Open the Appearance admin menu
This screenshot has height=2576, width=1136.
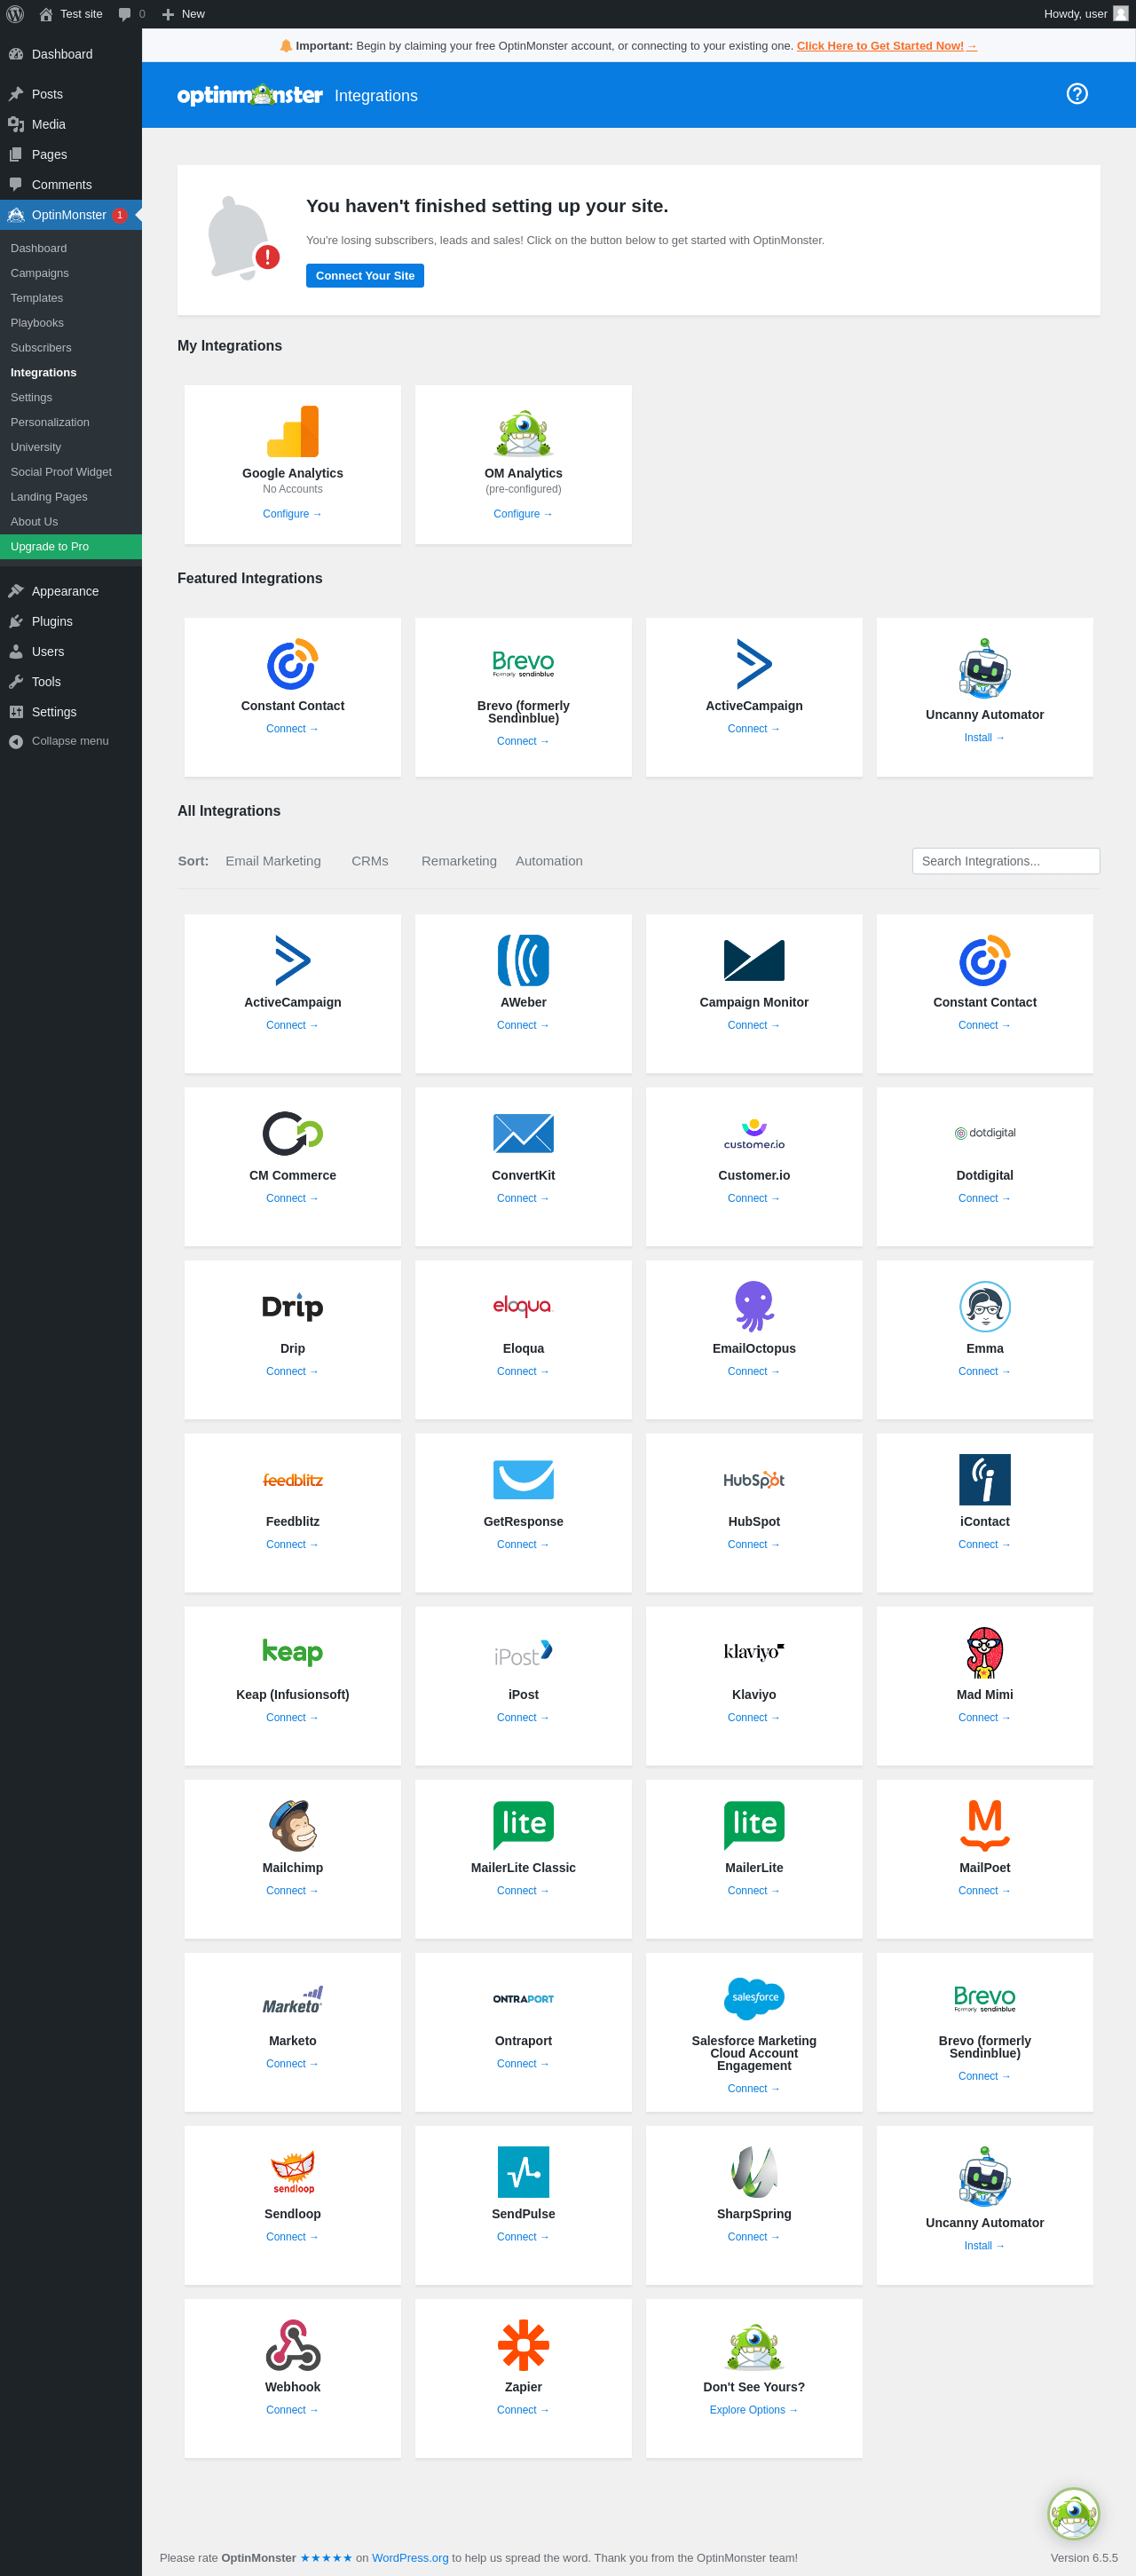71,591
